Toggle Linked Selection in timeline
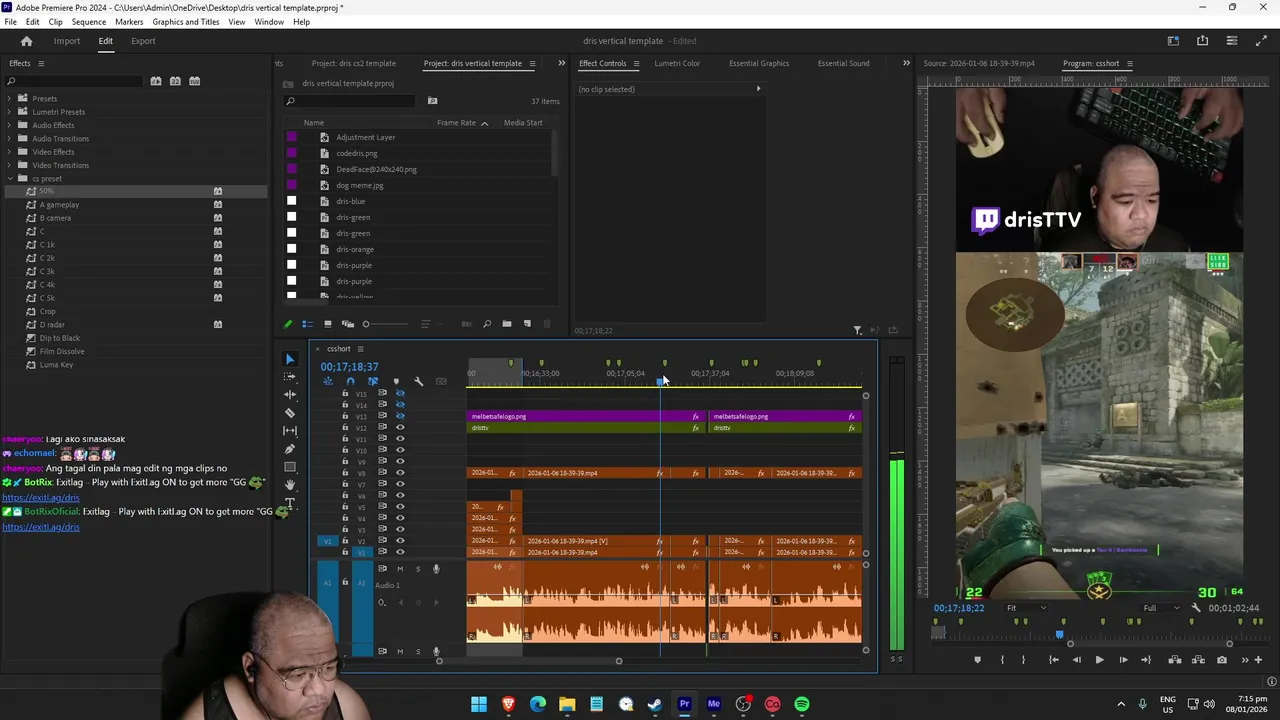Screen dimensions: 1280x720 pos(373,381)
